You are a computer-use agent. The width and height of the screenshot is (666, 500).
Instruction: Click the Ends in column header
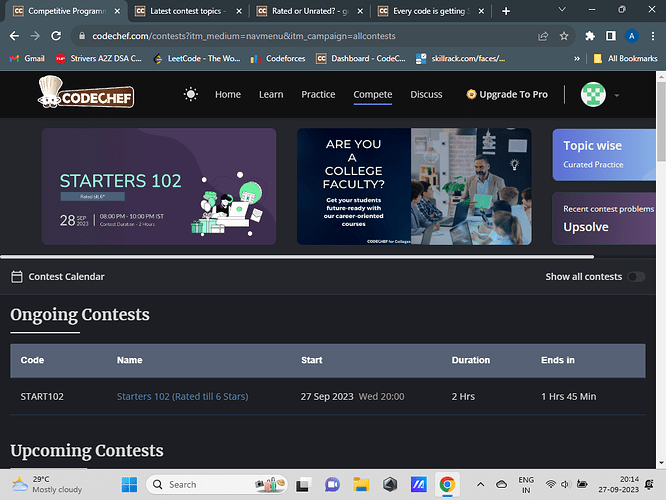[558, 360]
